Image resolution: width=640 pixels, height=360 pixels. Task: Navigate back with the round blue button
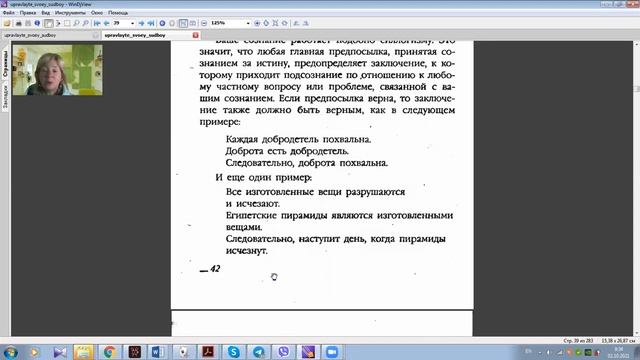tap(162, 23)
